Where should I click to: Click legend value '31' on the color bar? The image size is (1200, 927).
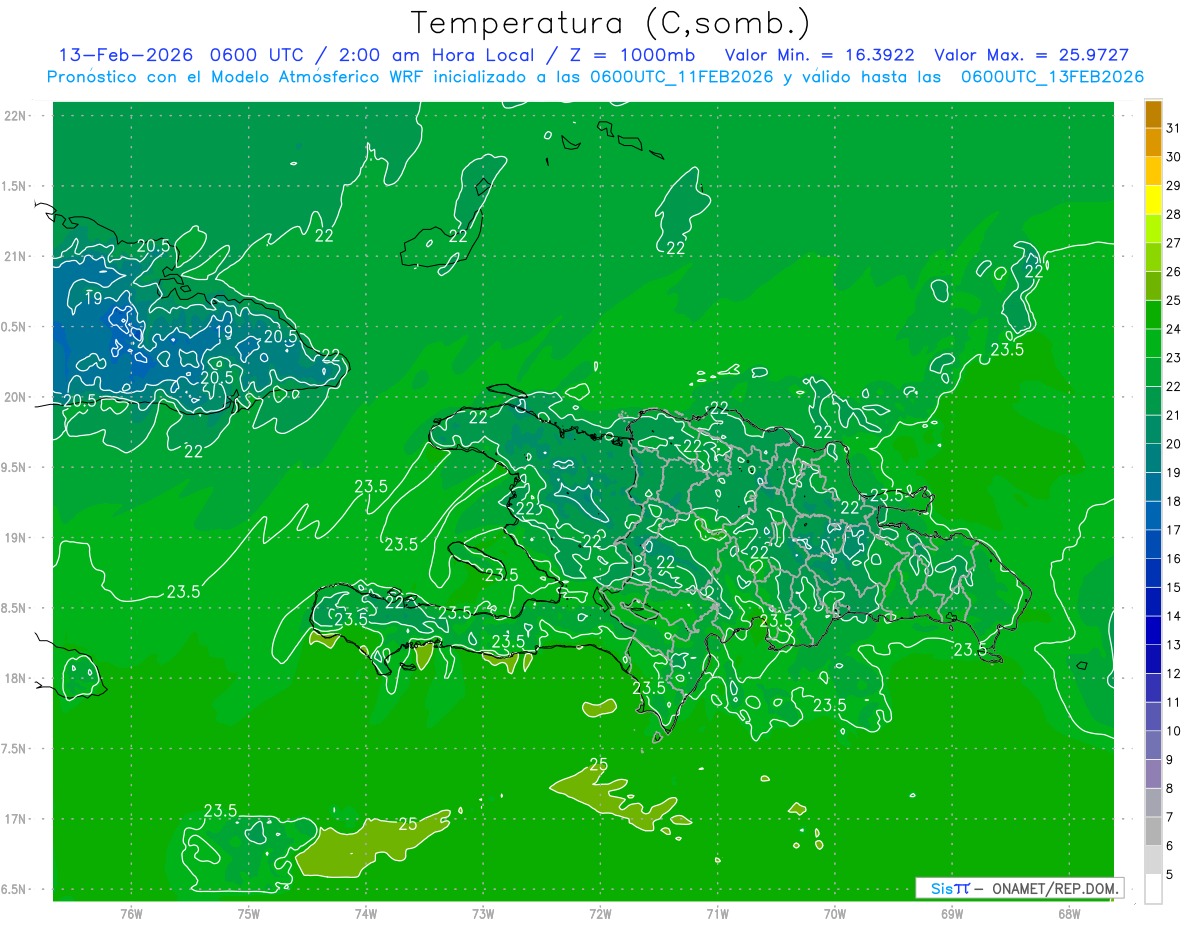pos(1173,127)
